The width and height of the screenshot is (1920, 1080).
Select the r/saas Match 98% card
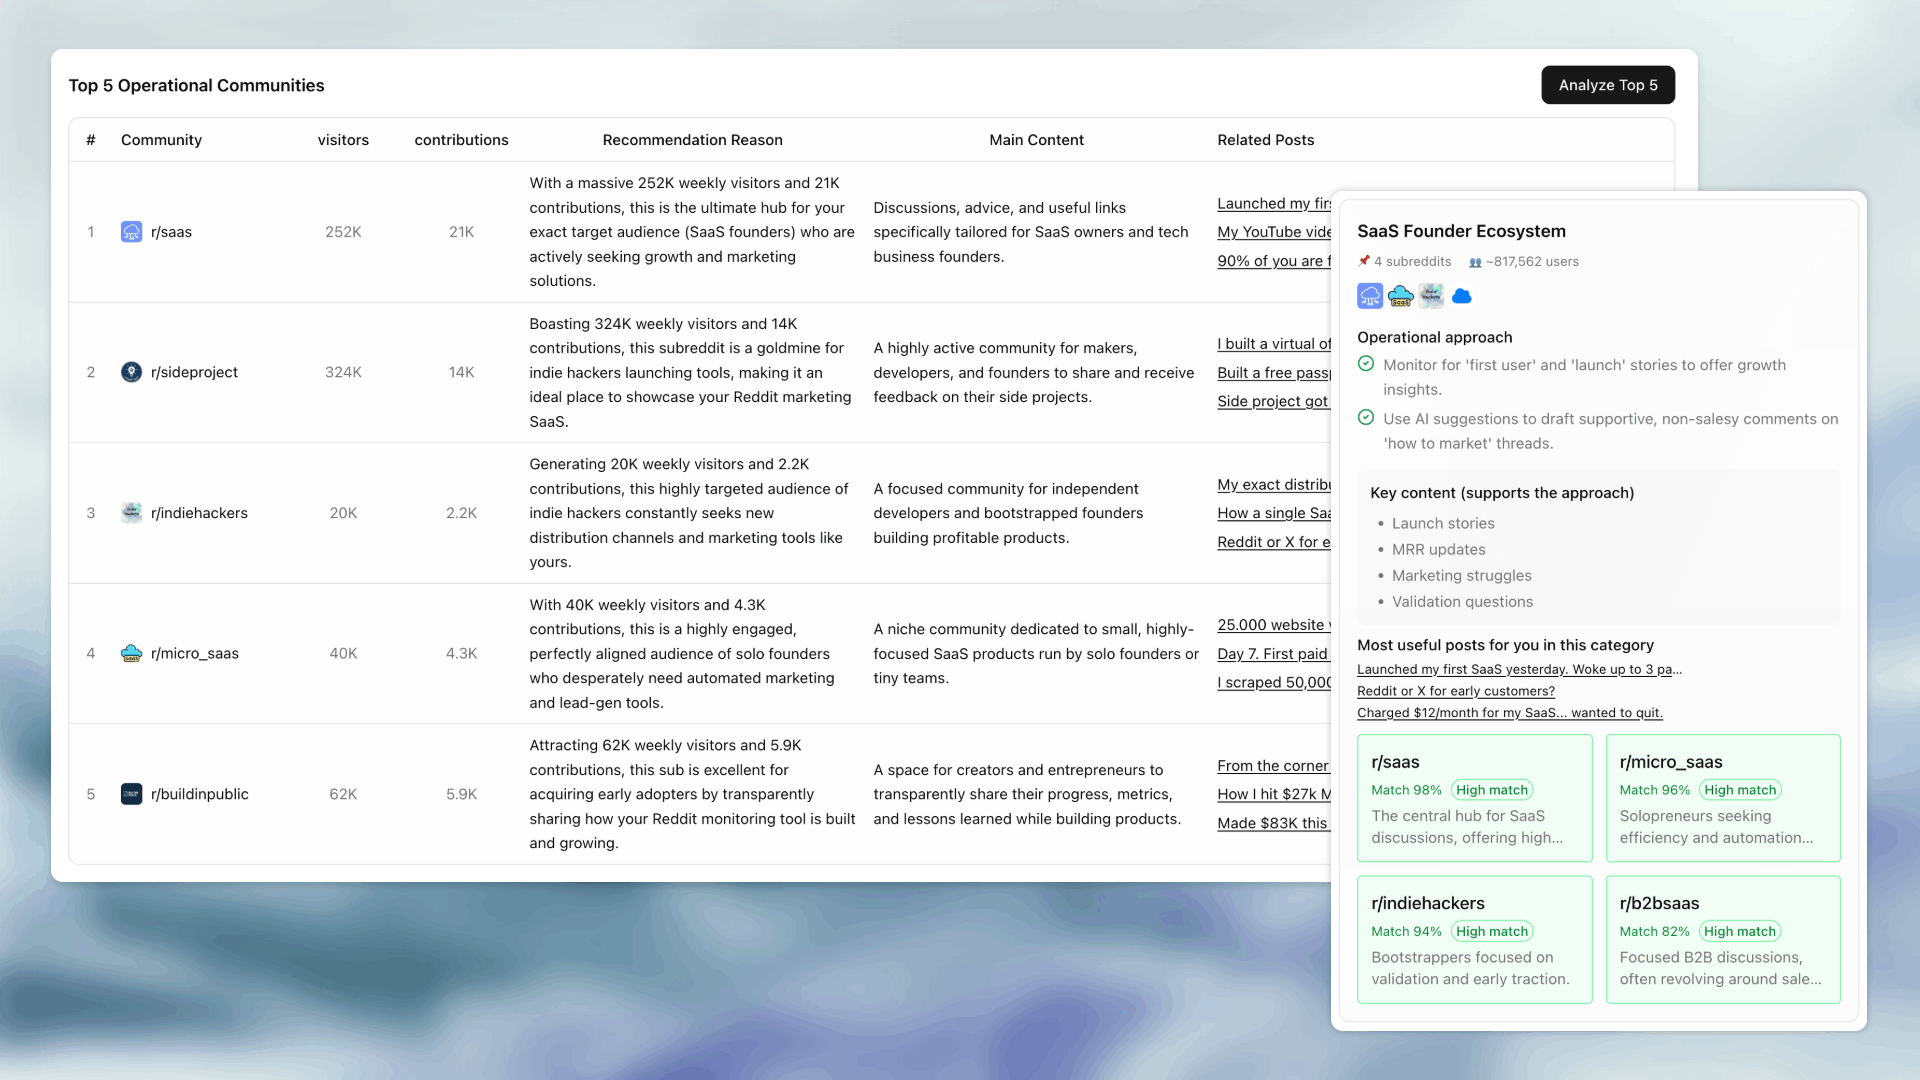click(x=1474, y=797)
